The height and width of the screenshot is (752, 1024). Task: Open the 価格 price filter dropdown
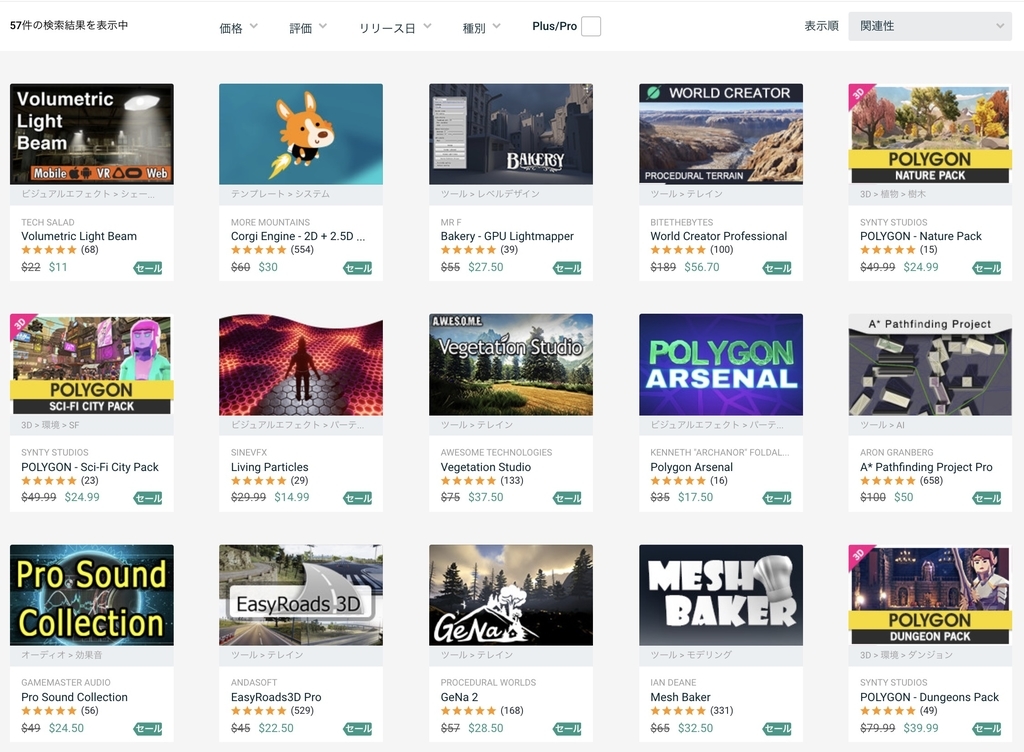[238, 27]
